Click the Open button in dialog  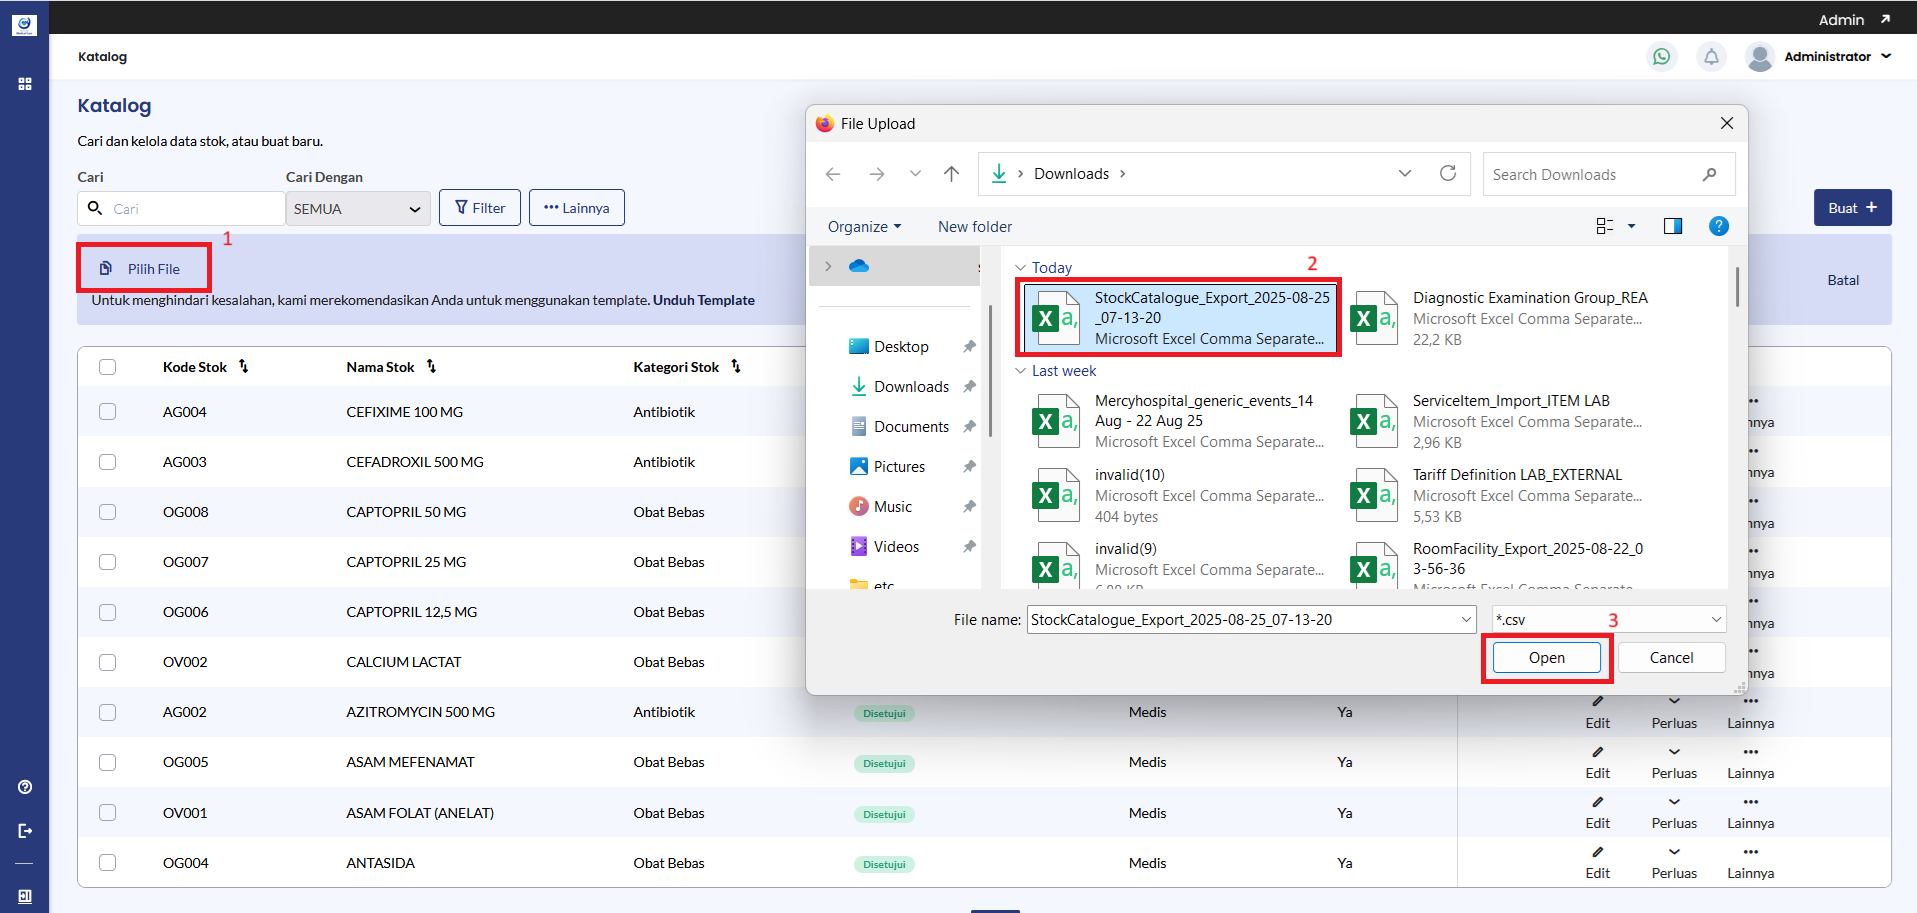[1546, 658]
